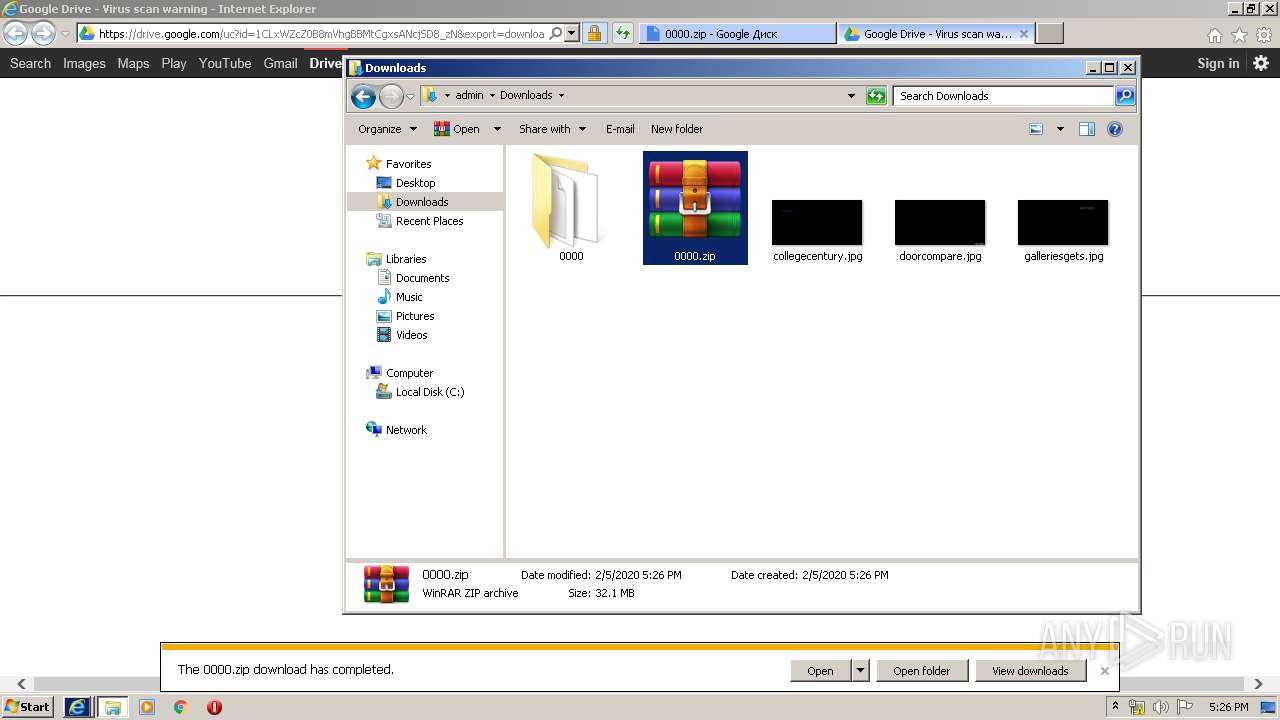Screen dimensions: 1280x720
Task: Click the Search Downloads field
Action: coord(1003,96)
